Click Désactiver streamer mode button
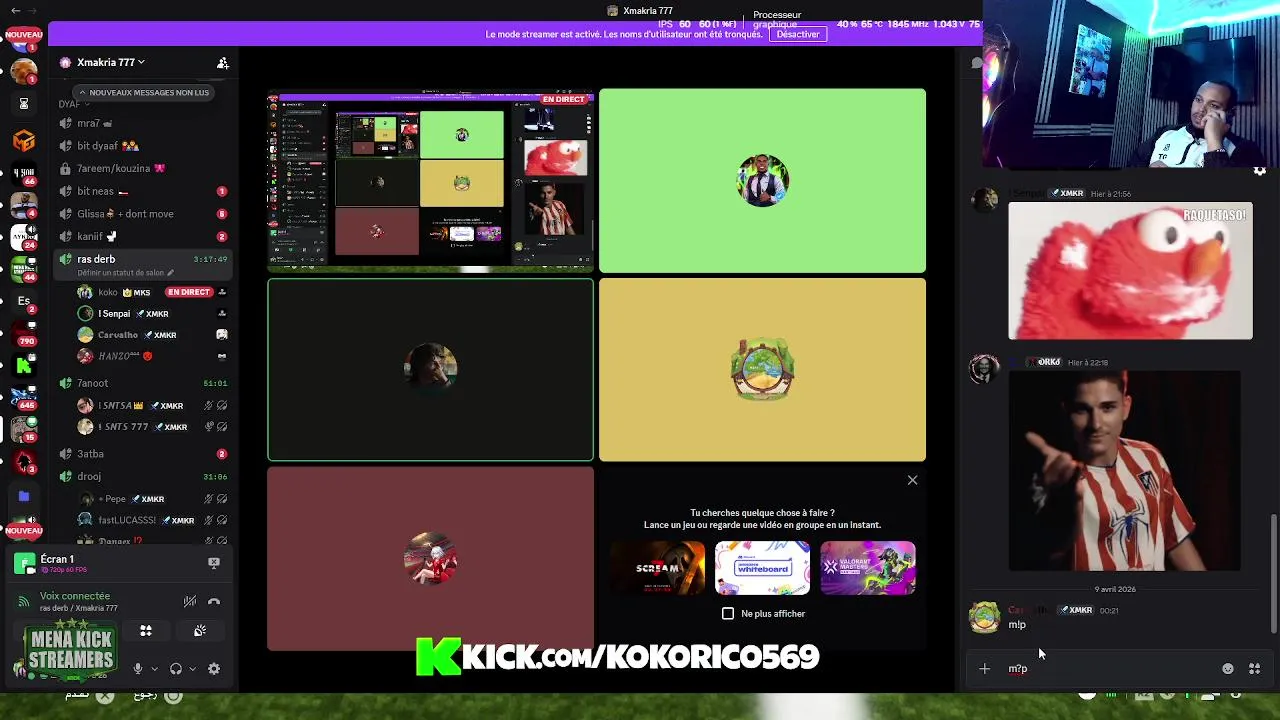 pyautogui.click(x=798, y=34)
